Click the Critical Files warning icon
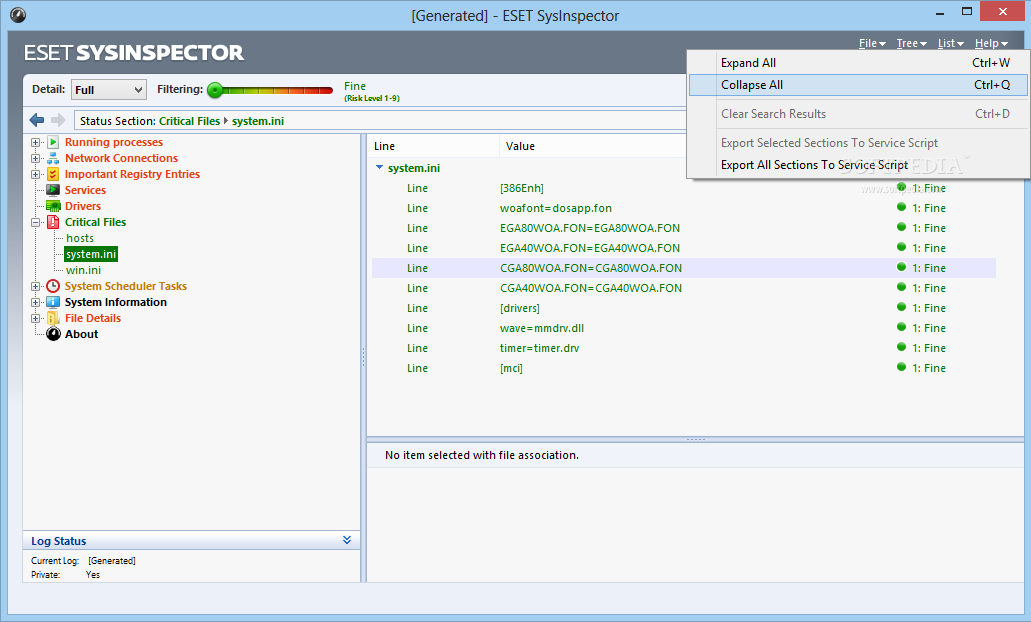The width and height of the screenshot is (1031, 622). click(x=53, y=222)
